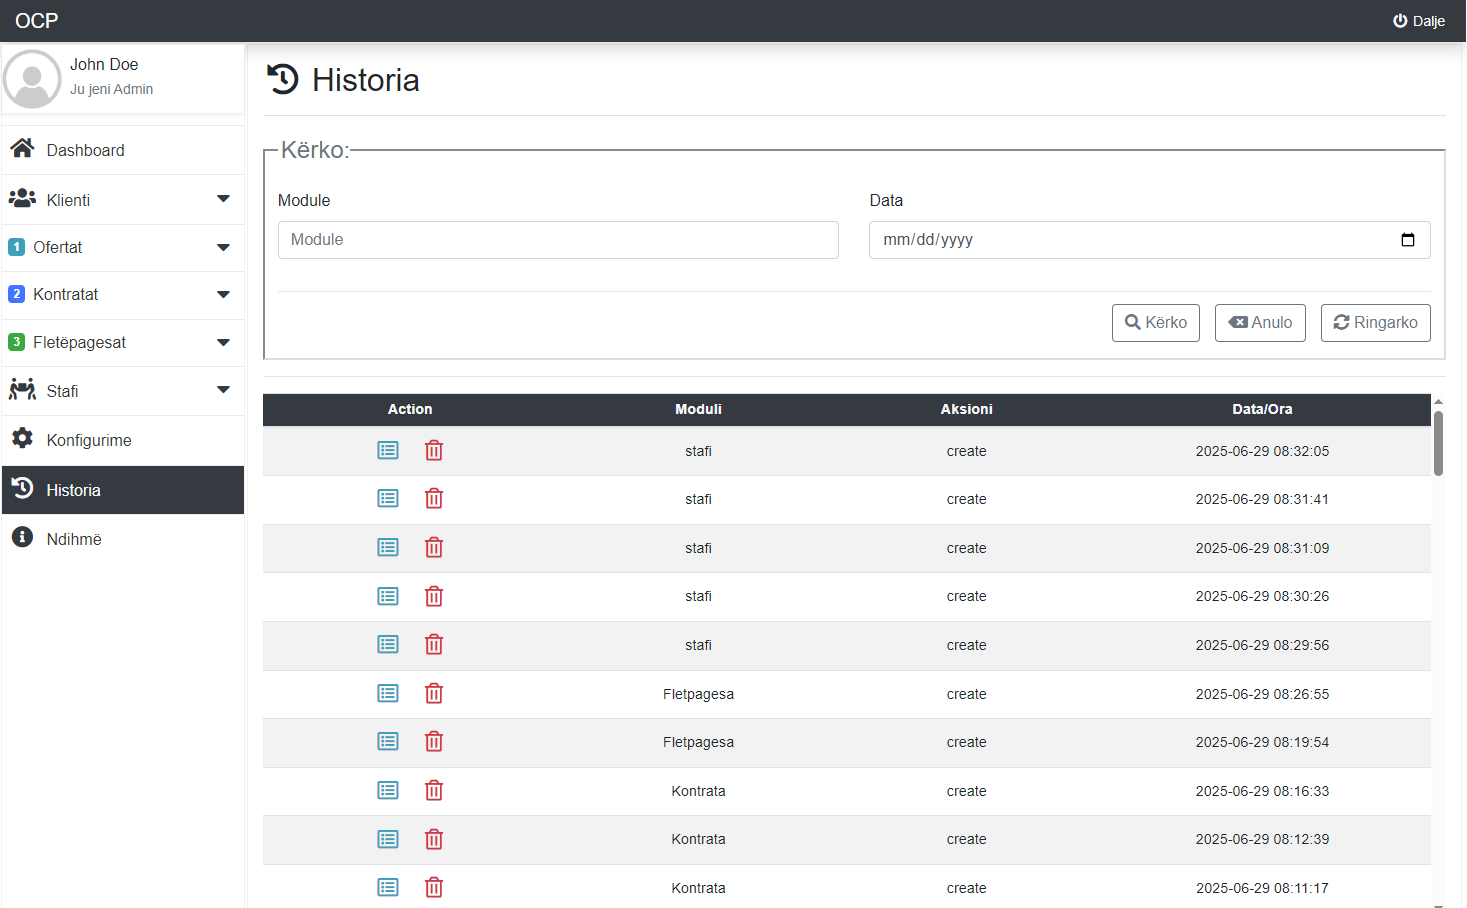Delete the Kontrata 08:11:17 entry
The width and height of the screenshot is (1467, 908).
click(434, 888)
